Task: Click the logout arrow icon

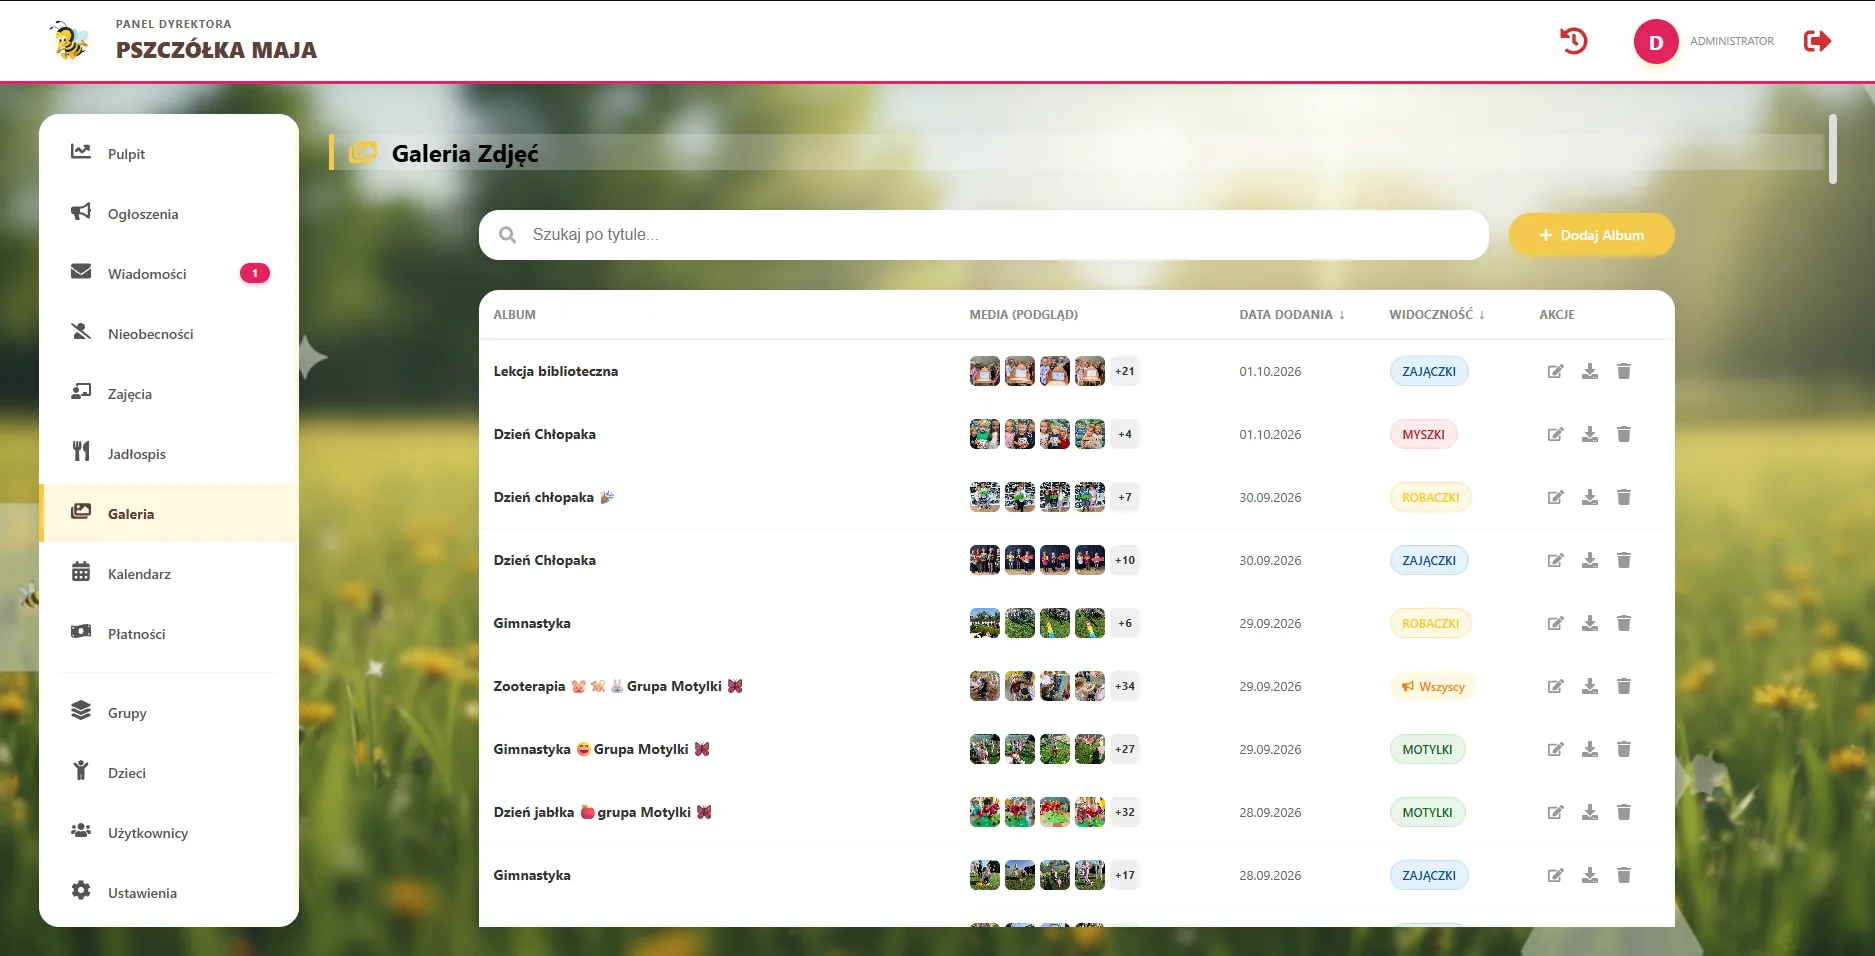Action: (x=1817, y=41)
